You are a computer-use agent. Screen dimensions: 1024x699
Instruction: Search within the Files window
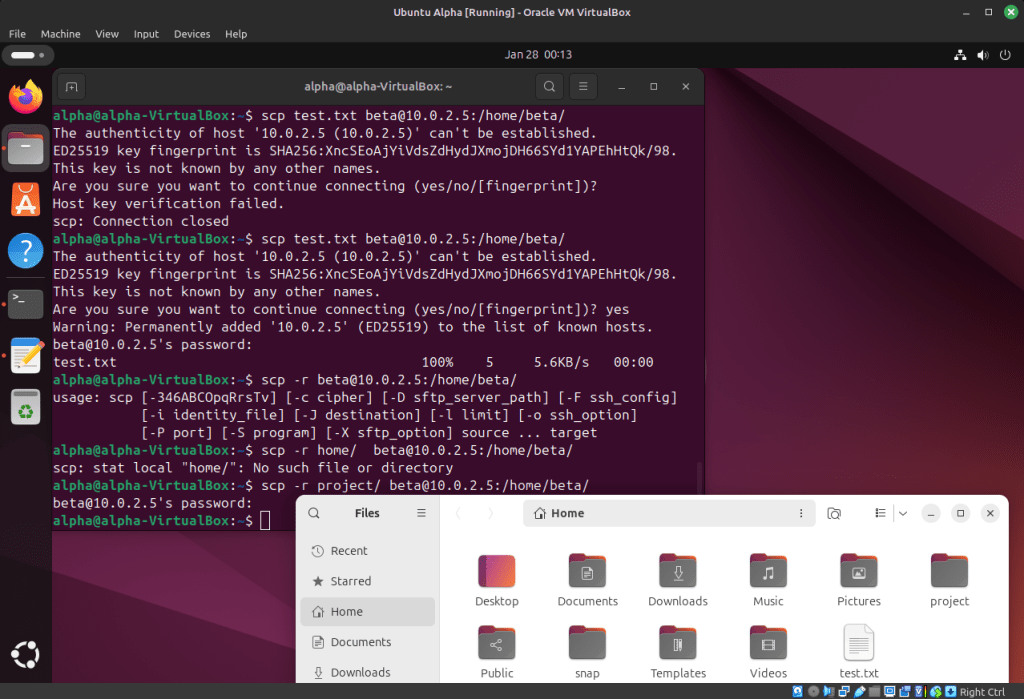tap(314, 513)
